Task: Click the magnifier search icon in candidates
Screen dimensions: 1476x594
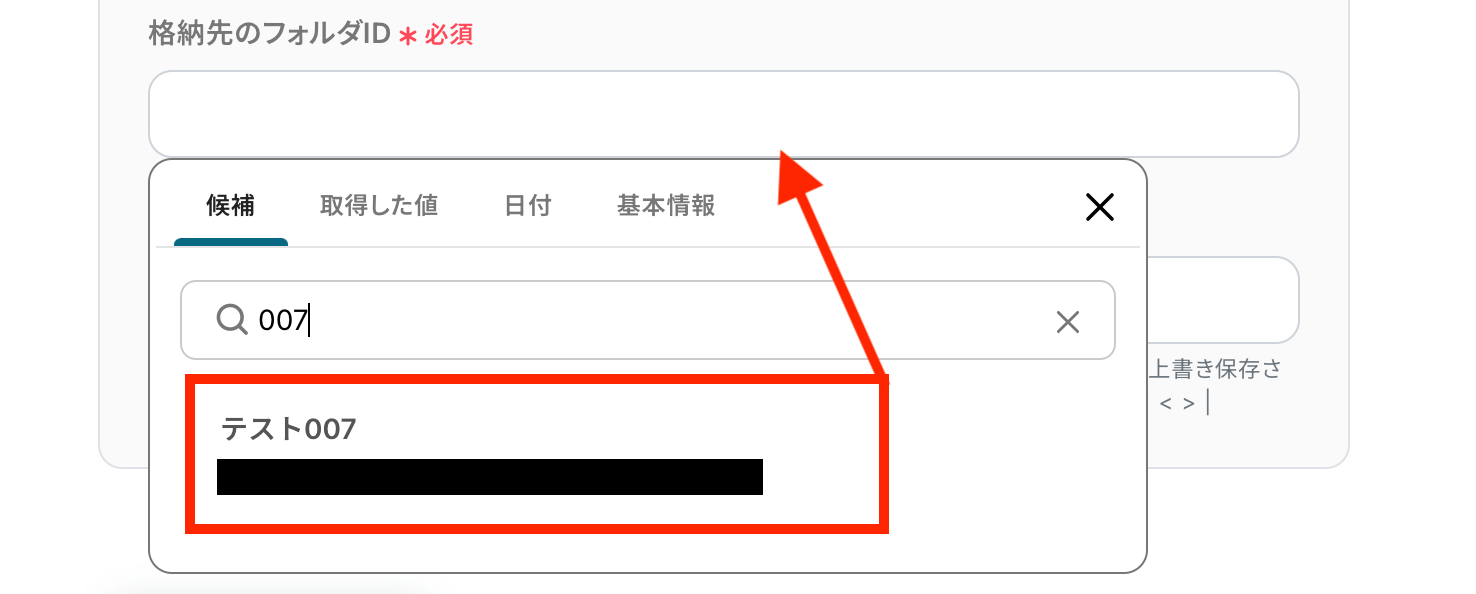Action: (231, 320)
